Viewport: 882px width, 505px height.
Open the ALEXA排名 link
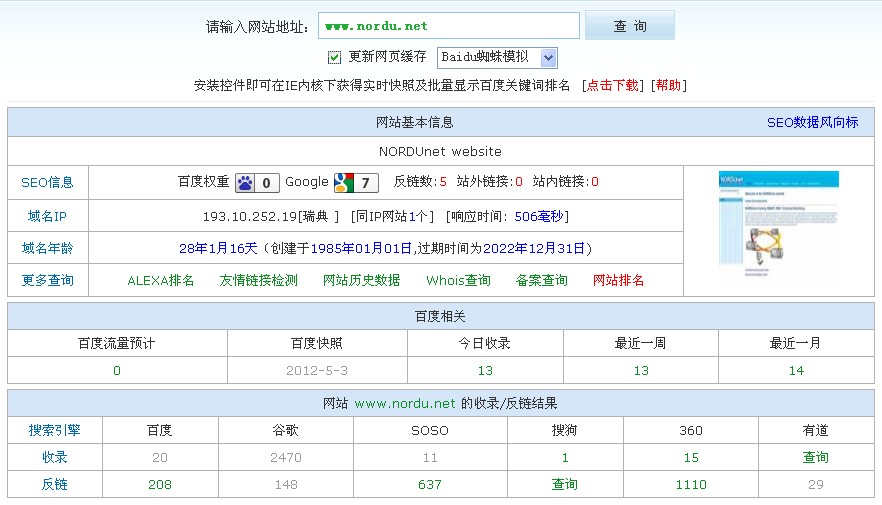coord(161,281)
